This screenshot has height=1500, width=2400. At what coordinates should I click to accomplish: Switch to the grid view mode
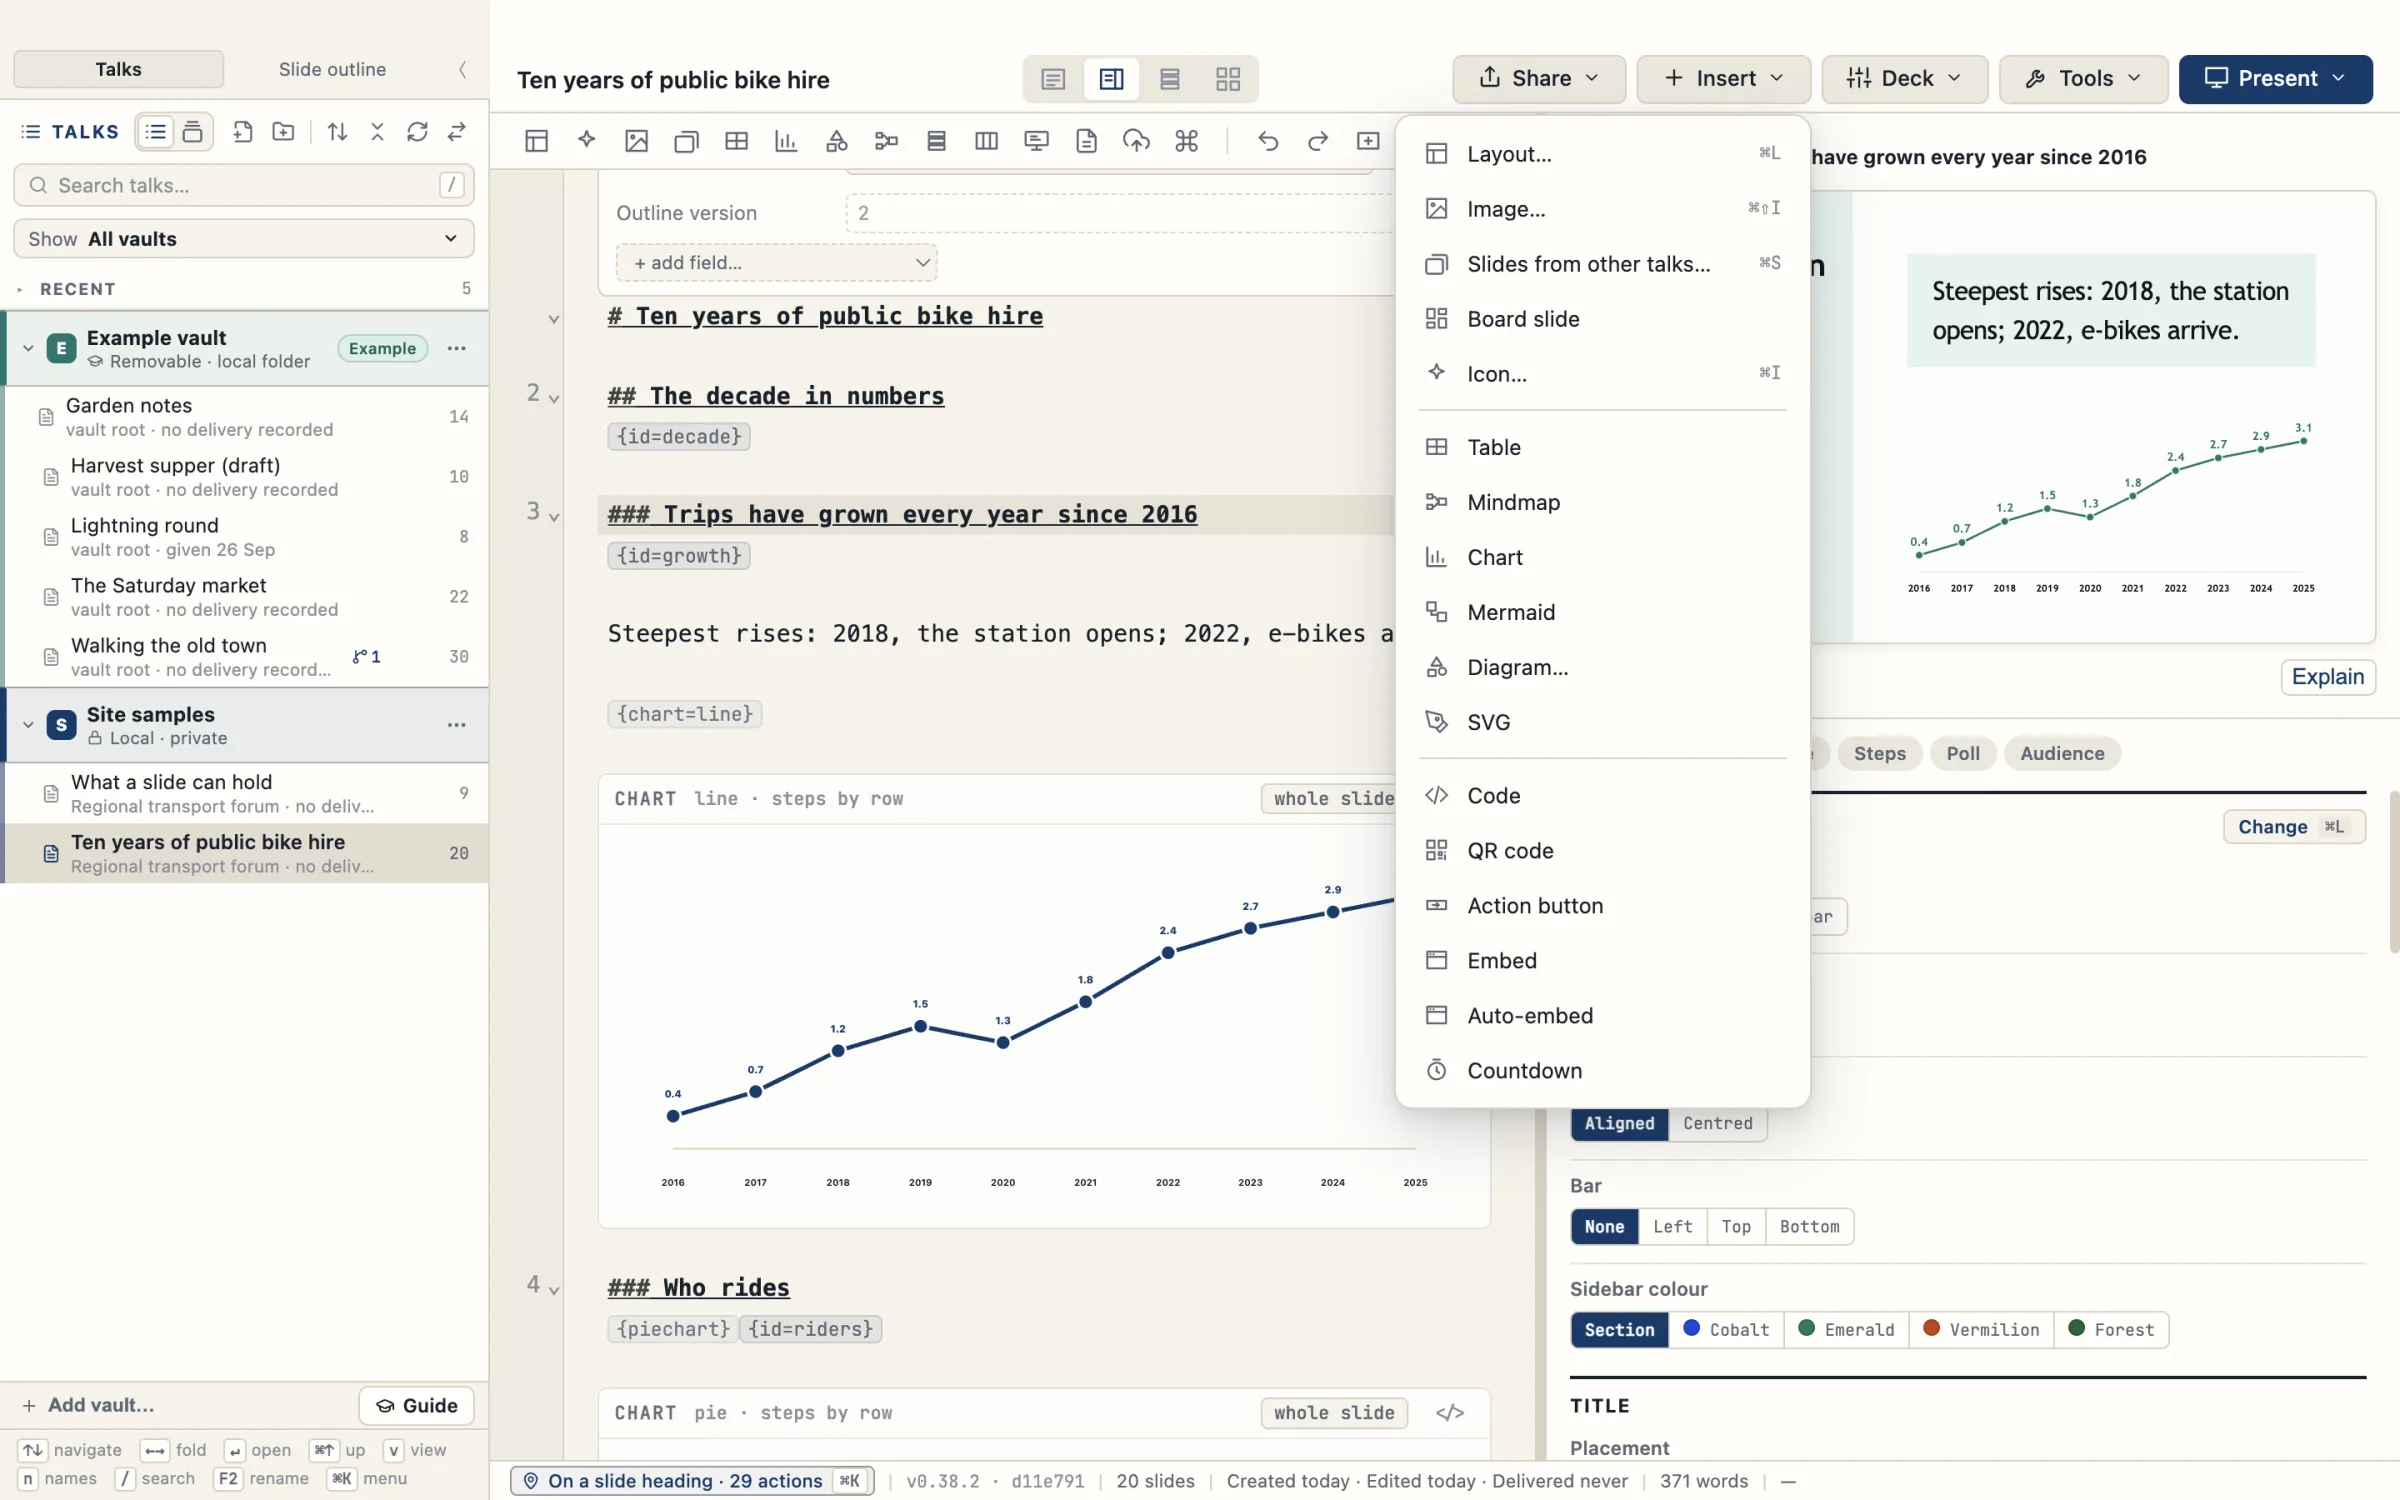pyautogui.click(x=1227, y=79)
